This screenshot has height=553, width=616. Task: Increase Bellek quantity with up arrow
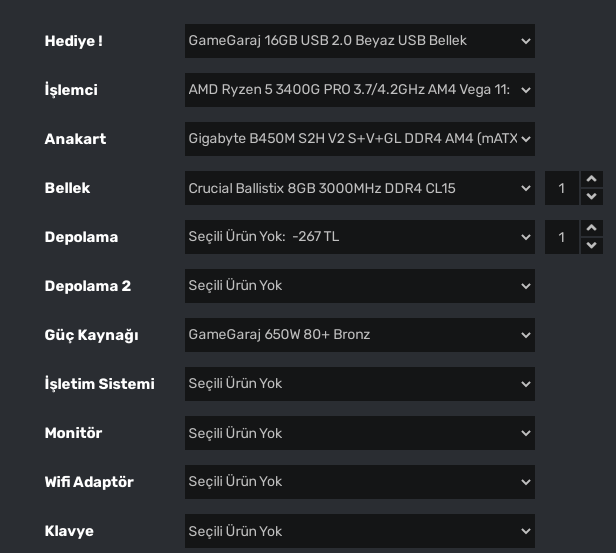[x=592, y=179]
